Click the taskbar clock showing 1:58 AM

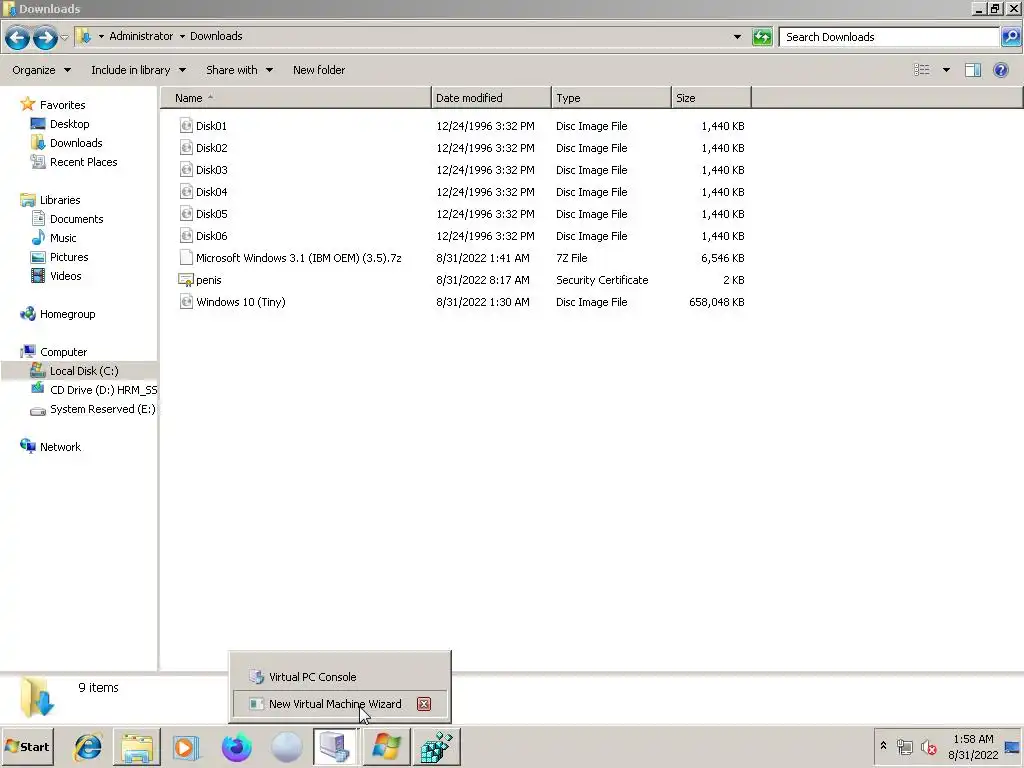[972, 746]
